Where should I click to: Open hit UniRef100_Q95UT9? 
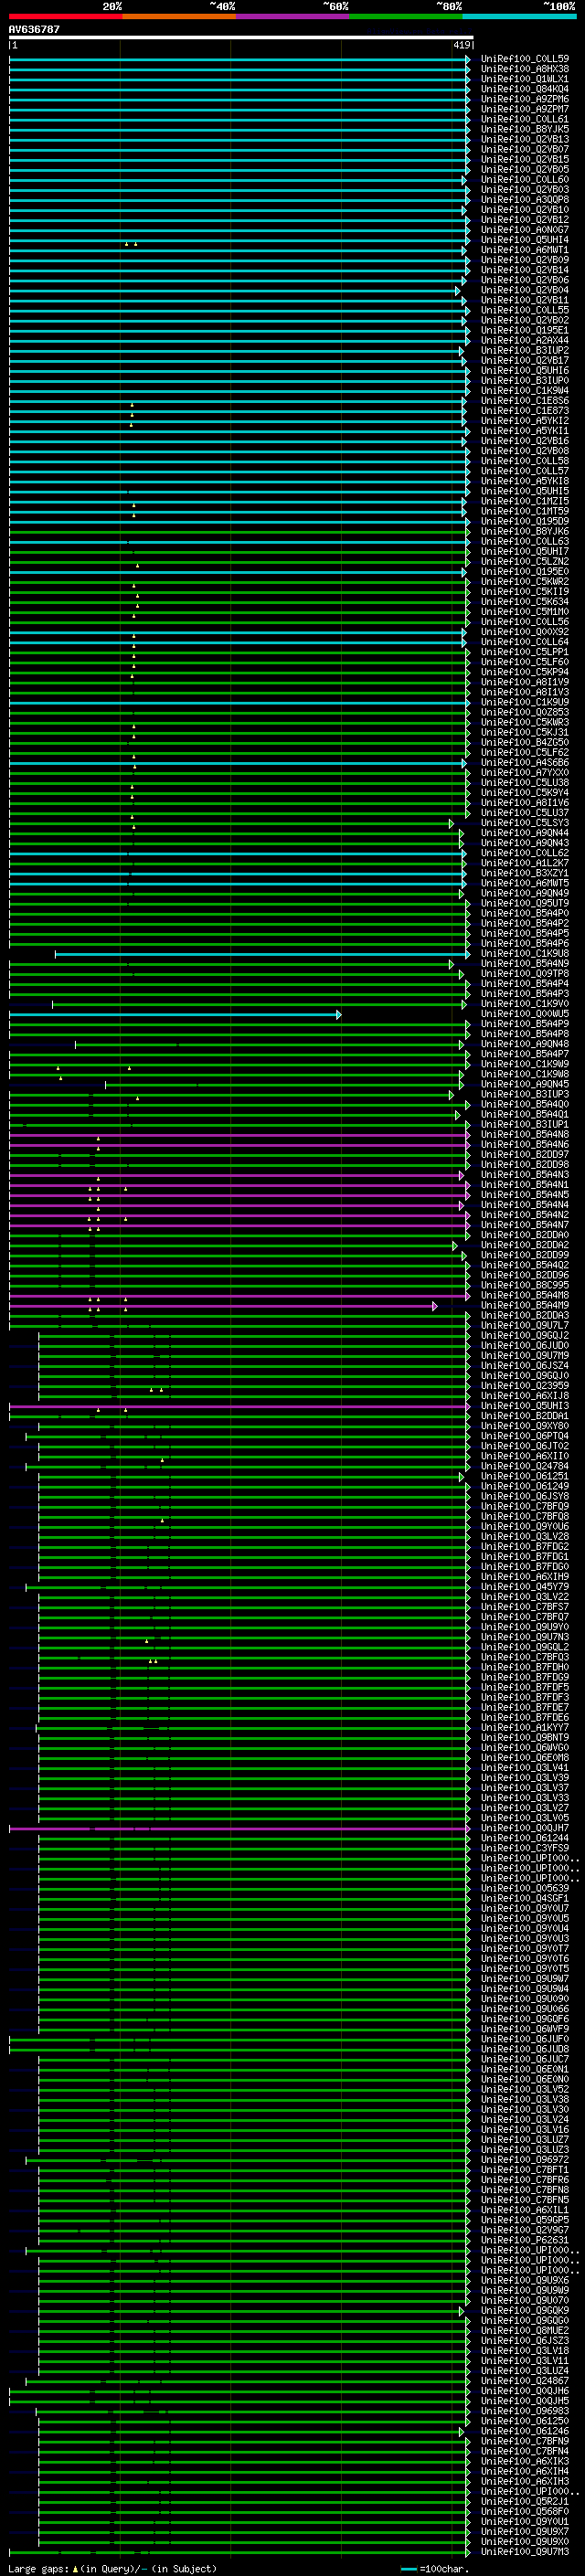tap(524, 903)
